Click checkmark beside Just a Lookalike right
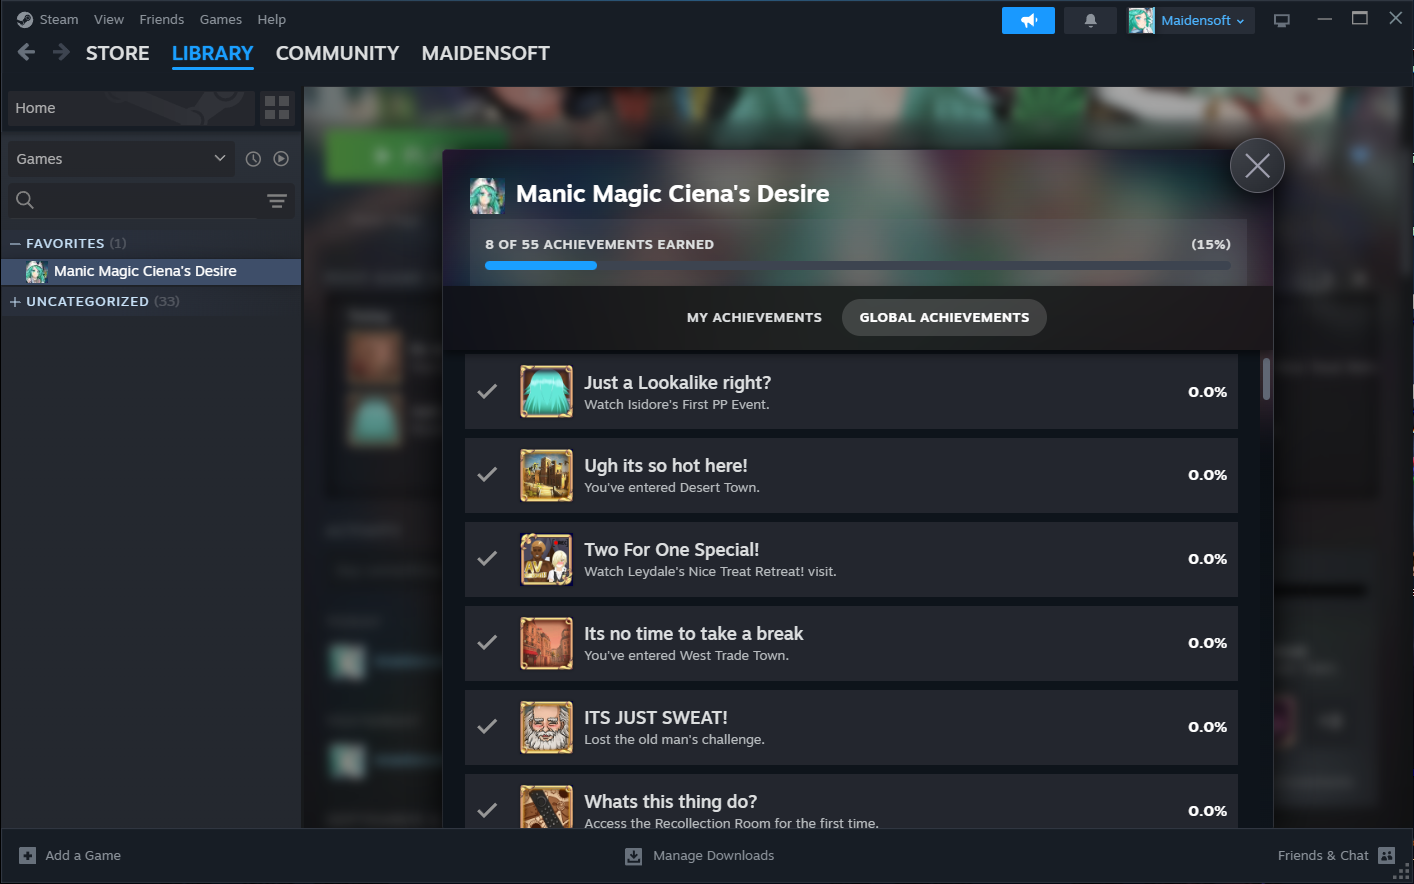The height and width of the screenshot is (884, 1414). (x=487, y=392)
